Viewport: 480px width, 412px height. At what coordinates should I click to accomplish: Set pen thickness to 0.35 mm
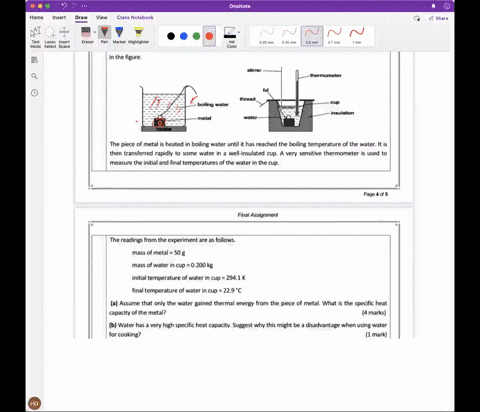pyautogui.click(x=289, y=36)
